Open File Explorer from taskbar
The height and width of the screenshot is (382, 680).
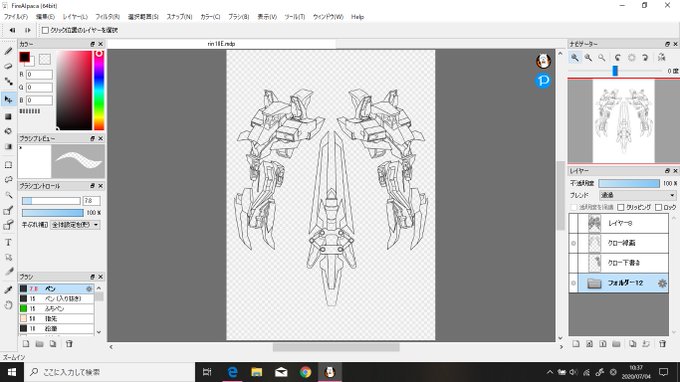[x=257, y=372]
